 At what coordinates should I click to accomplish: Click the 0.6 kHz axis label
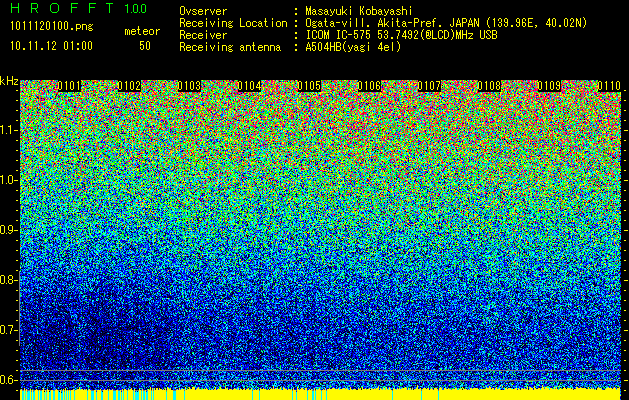pos(8,380)
